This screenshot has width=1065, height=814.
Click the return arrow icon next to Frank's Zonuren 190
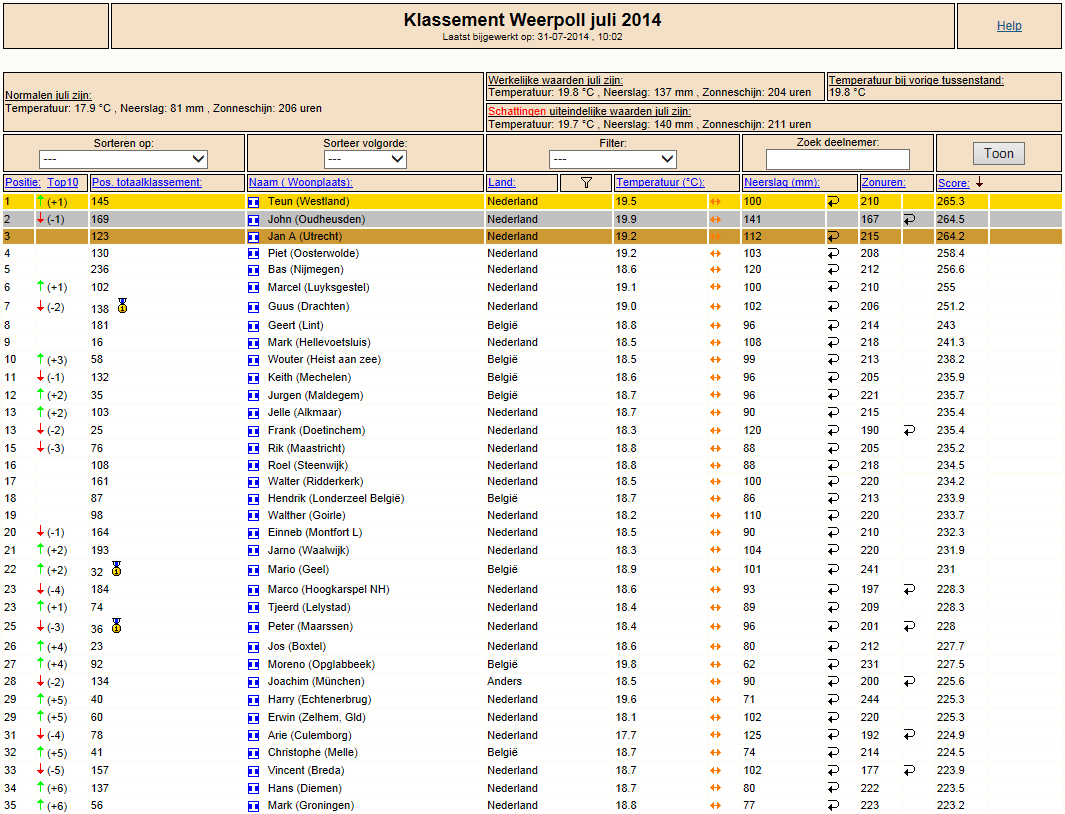coord(909,430)
